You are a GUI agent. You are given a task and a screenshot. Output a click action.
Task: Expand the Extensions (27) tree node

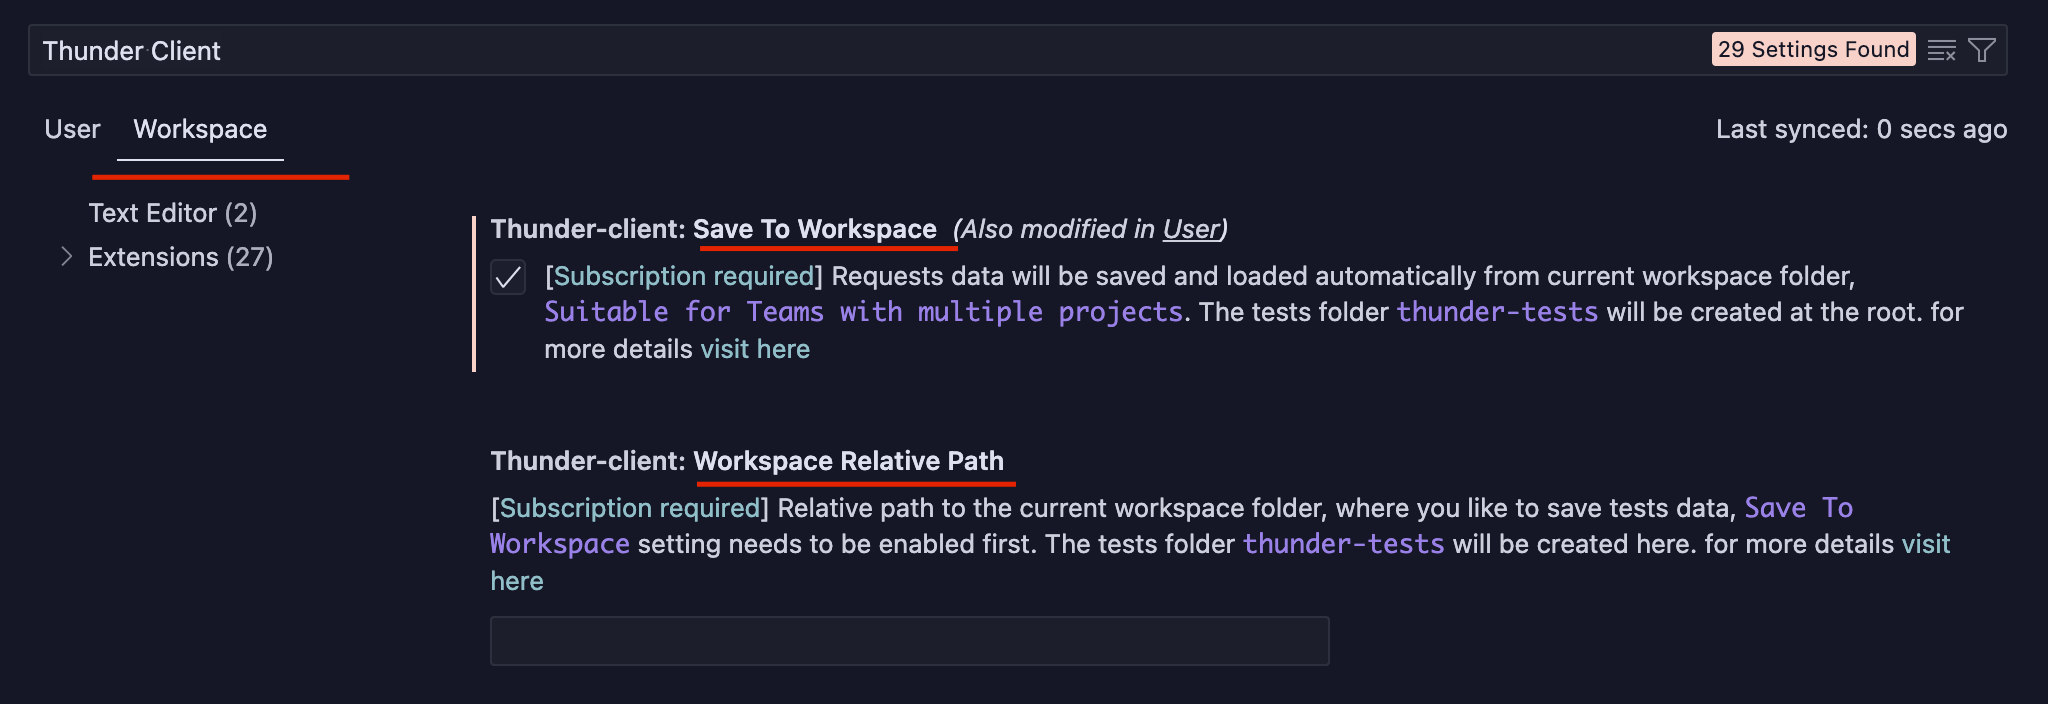[66, 257]
